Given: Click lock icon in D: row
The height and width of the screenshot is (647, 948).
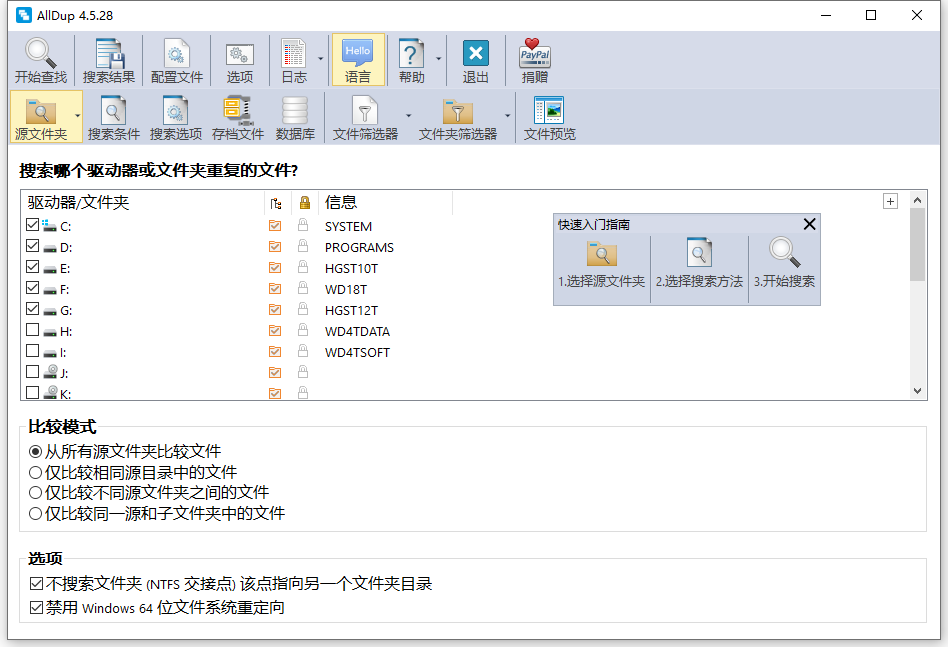Looking at the screenshot, I should pos(303,246).
